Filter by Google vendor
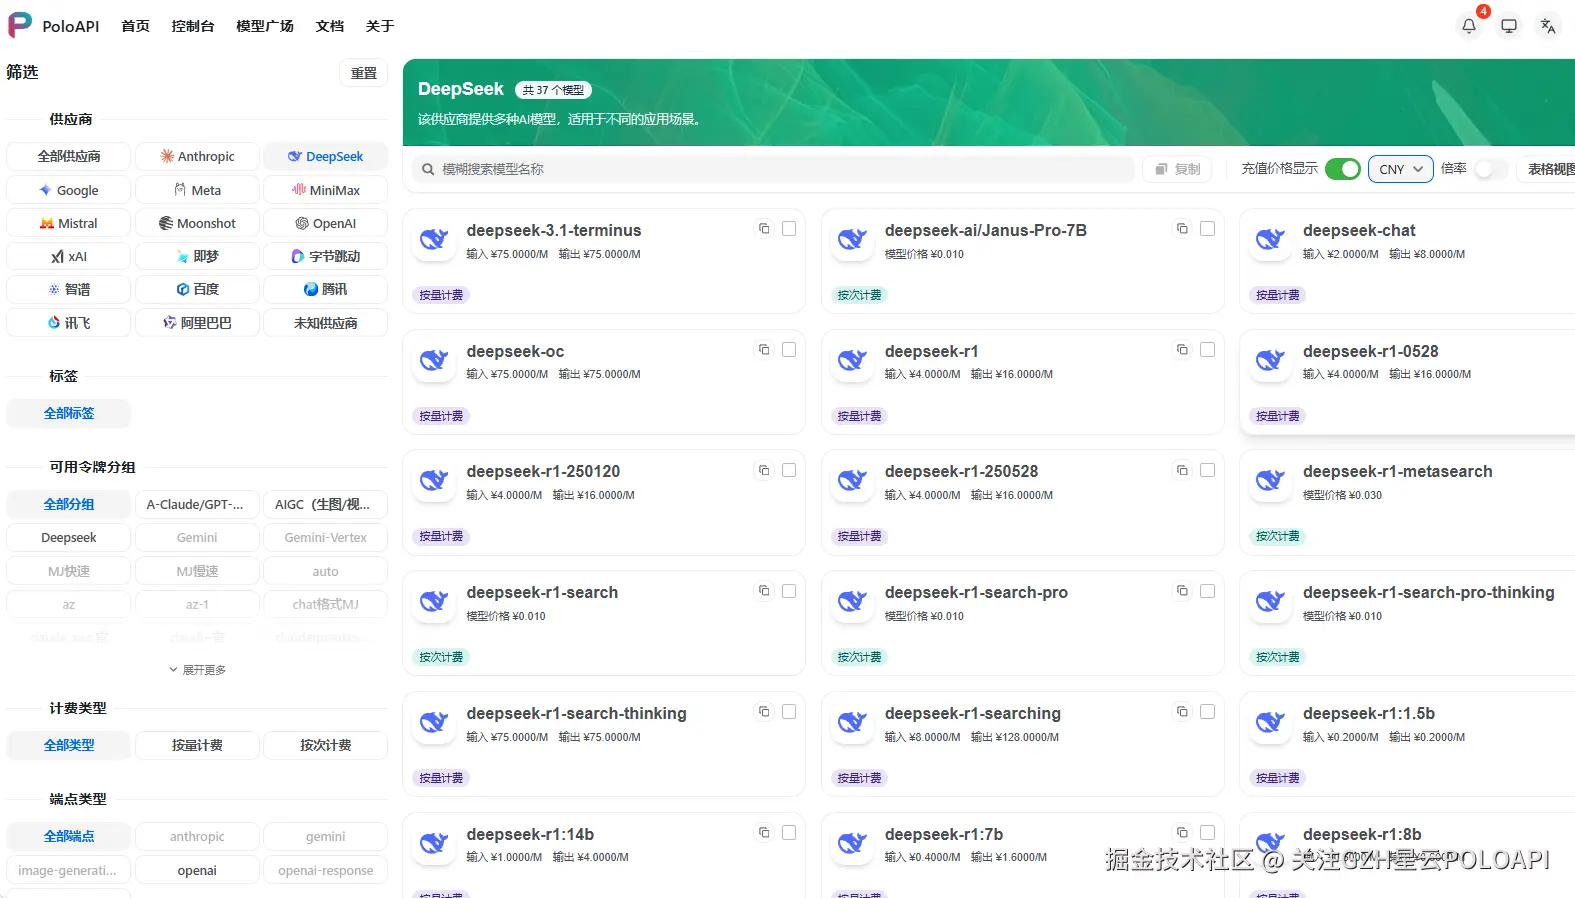This screenshot has width=1575, height=898. point(69,190)
